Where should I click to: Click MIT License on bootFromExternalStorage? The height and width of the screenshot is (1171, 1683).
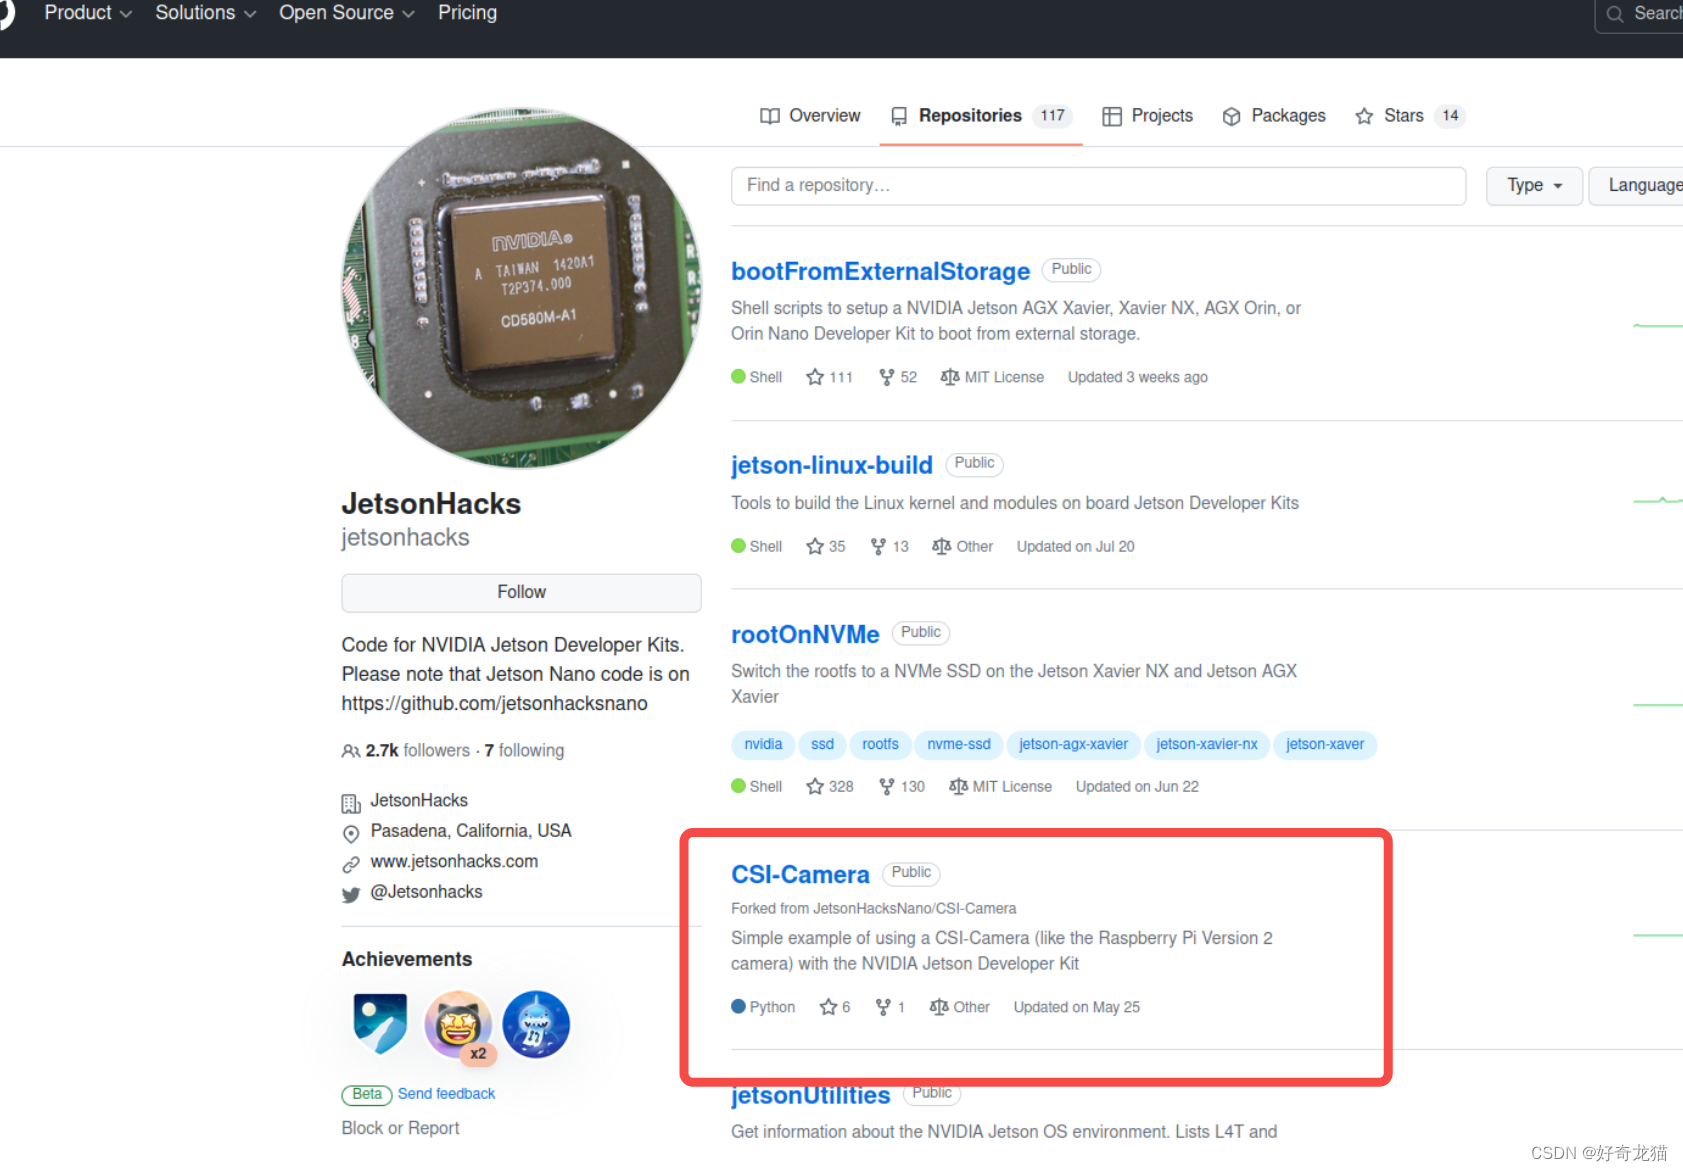pyautogui.click(x=992, y=377)
